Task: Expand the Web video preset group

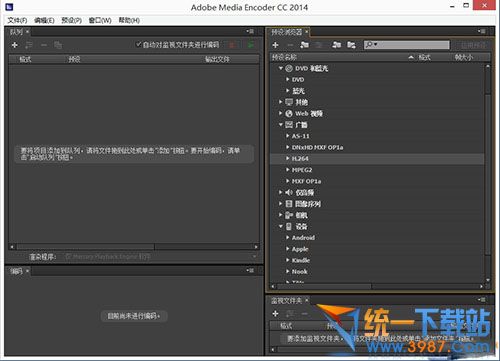Action: tap(281, 113)
